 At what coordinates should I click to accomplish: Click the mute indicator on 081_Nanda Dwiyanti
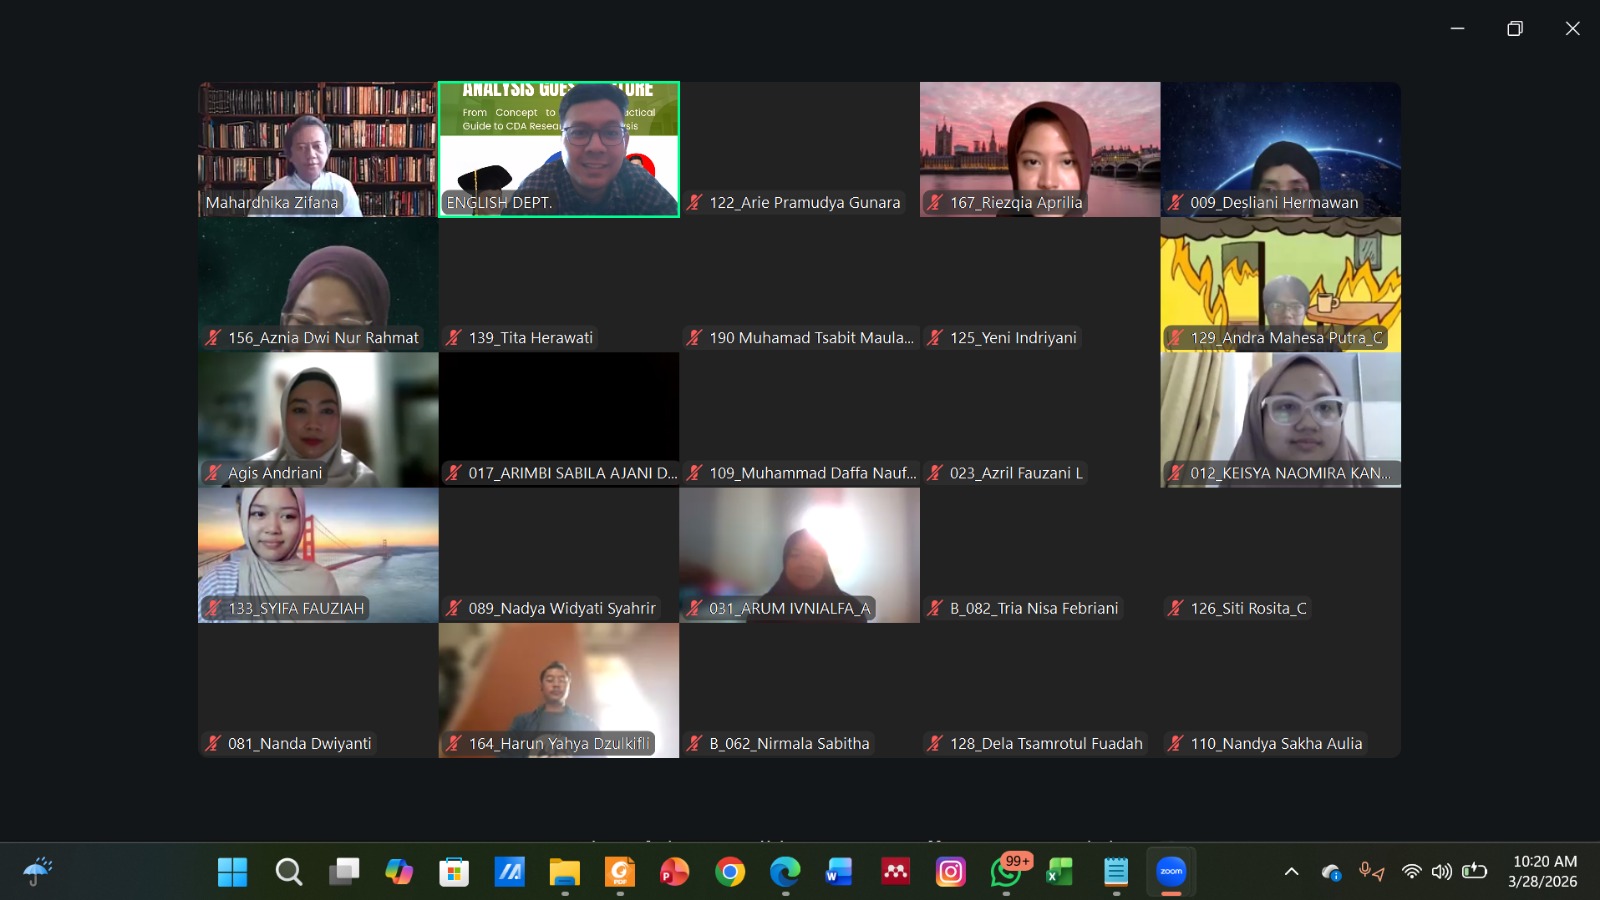click(x=213, y=743)
